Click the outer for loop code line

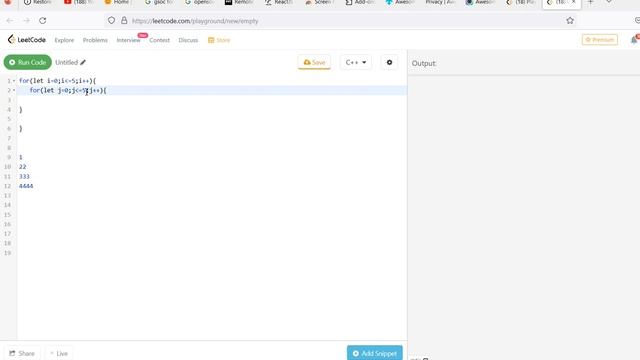pos(58,81)
